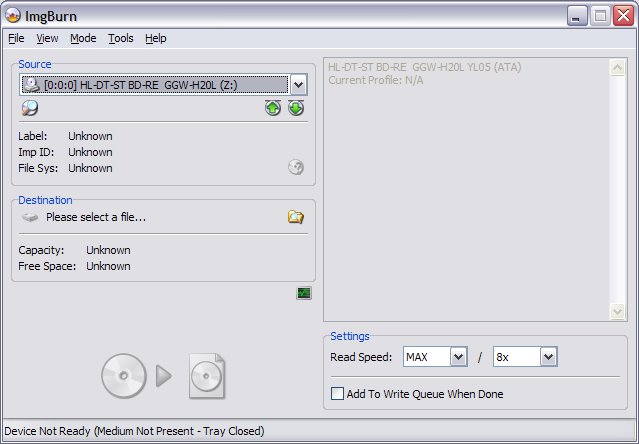The image size is (639, 444).
Task: Click the info panel scroll up arrow
Action: pyautogui.click(x=617, y=68)
